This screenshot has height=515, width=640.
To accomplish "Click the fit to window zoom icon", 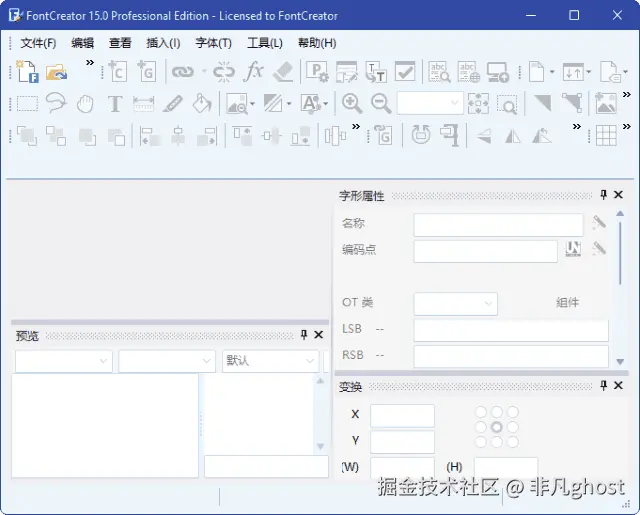I will pyautogui.click(x=478, y=103).
